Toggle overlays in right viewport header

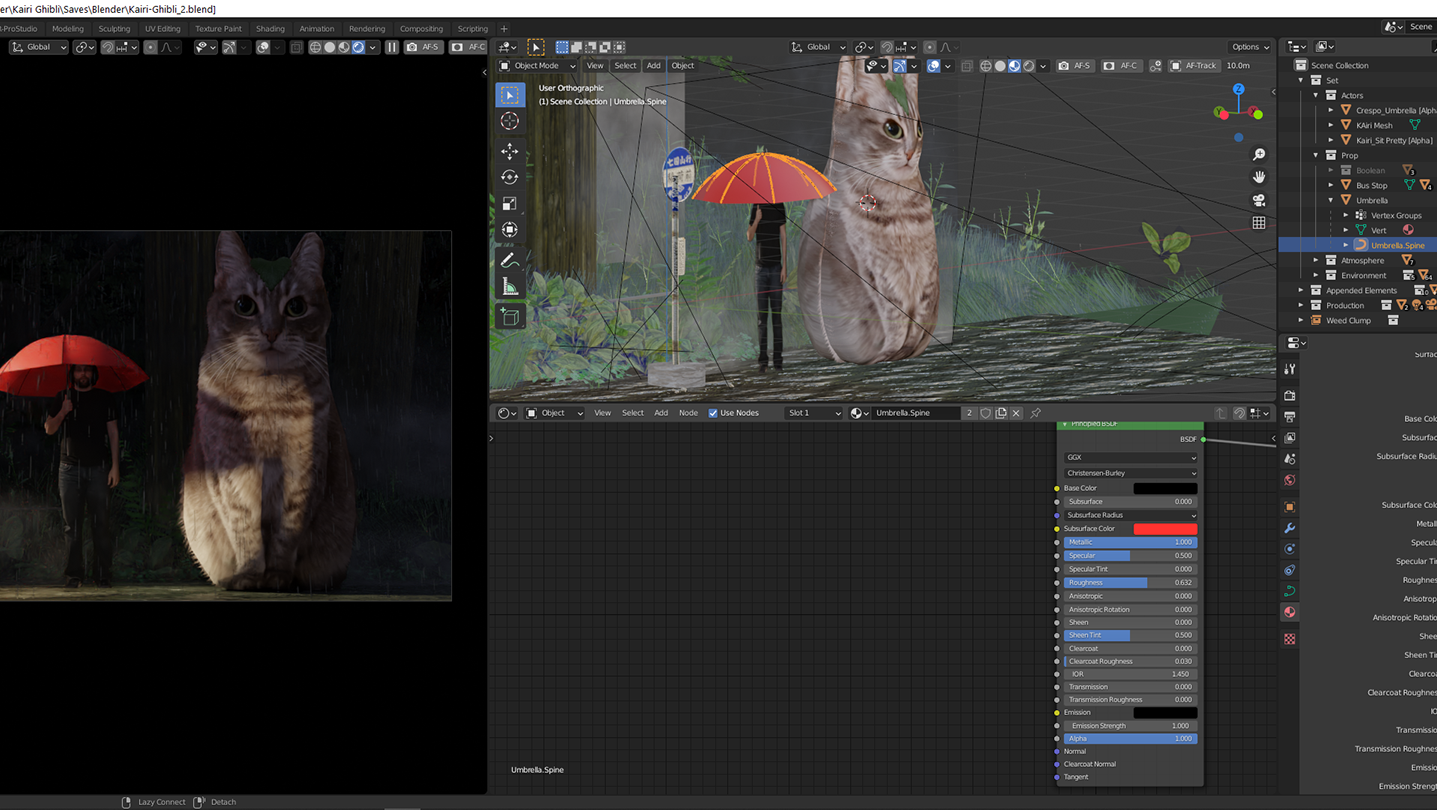[x=933, y=66]
